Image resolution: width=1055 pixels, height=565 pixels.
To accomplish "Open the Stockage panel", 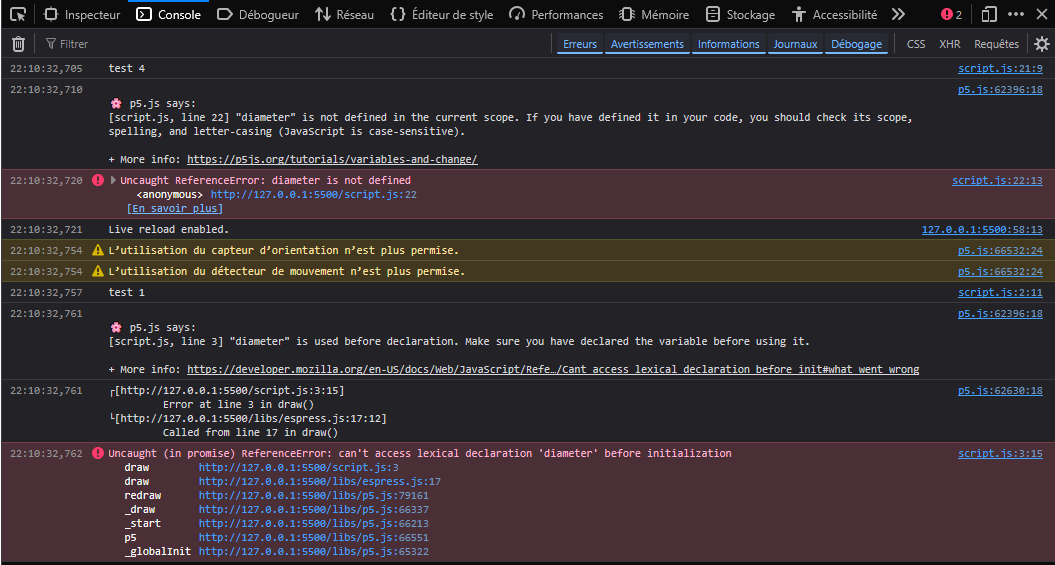I will coord(740,14).
